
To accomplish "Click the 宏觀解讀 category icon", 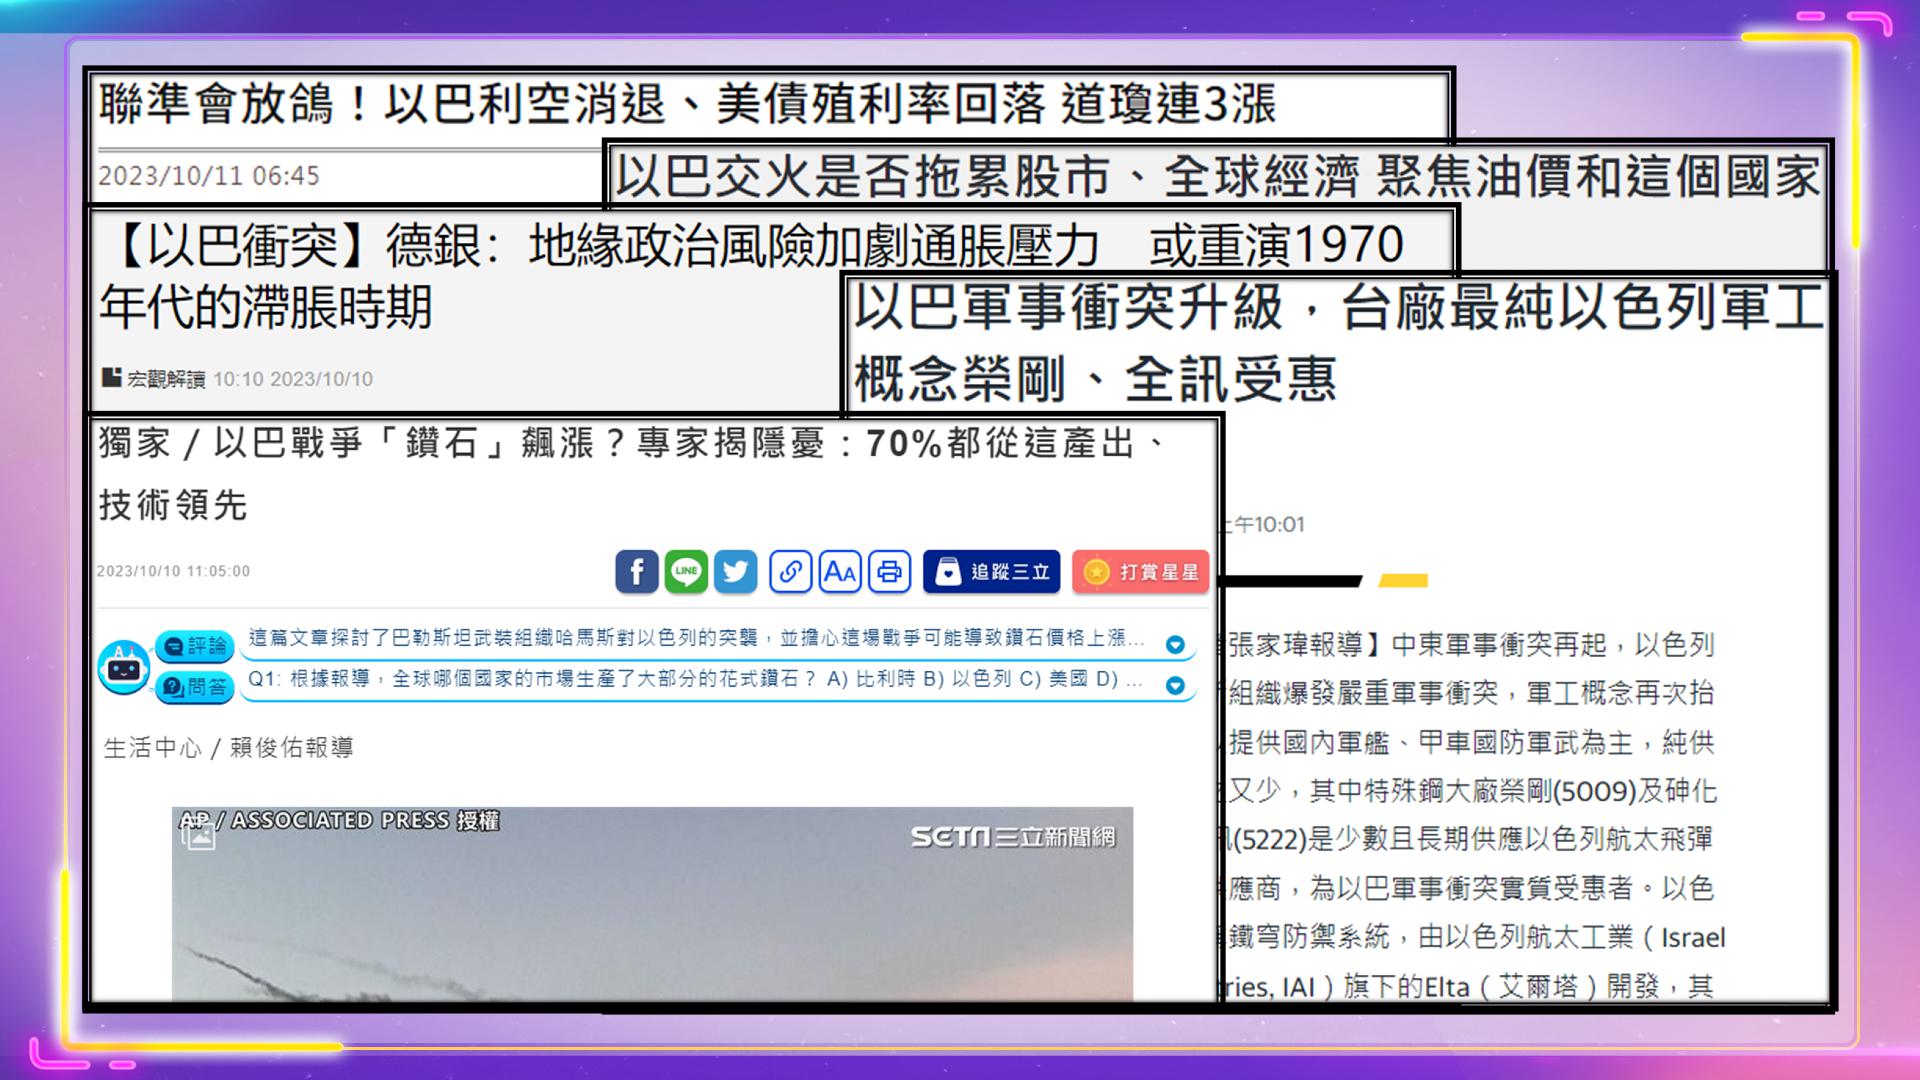I will pyautogui.click(x=111, y=378).
